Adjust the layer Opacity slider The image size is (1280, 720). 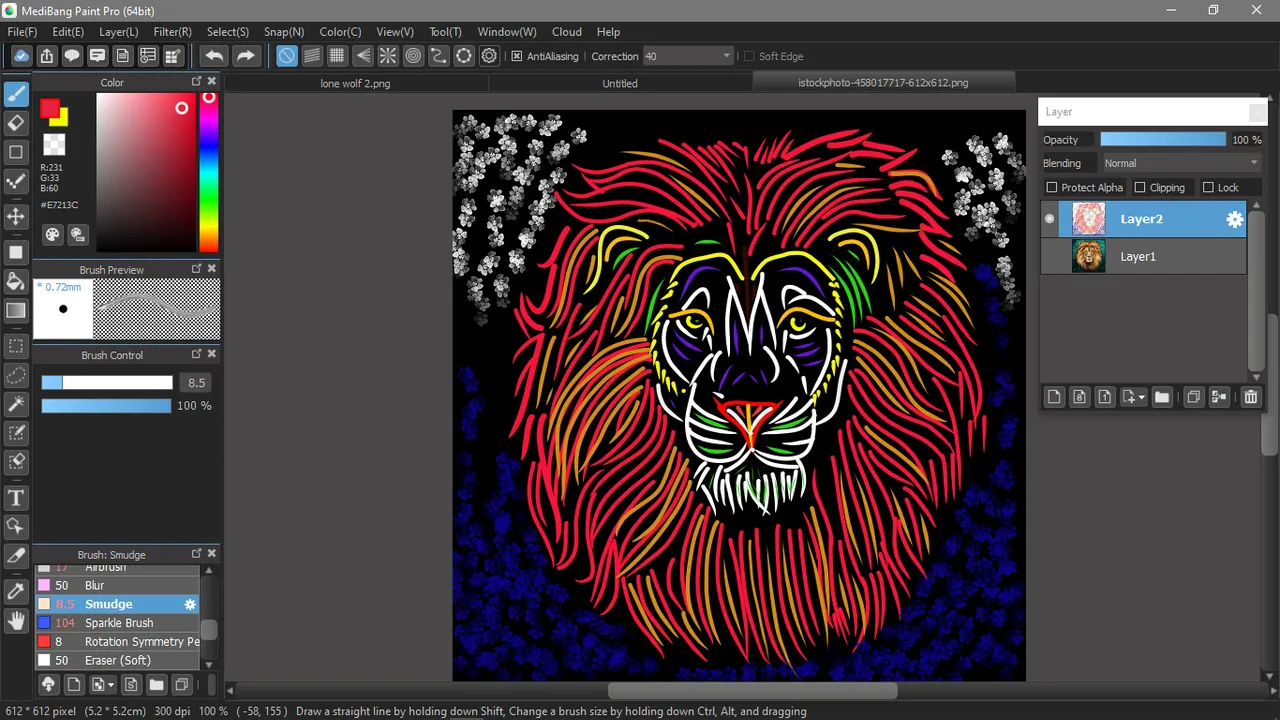[x=1163, y=140]
